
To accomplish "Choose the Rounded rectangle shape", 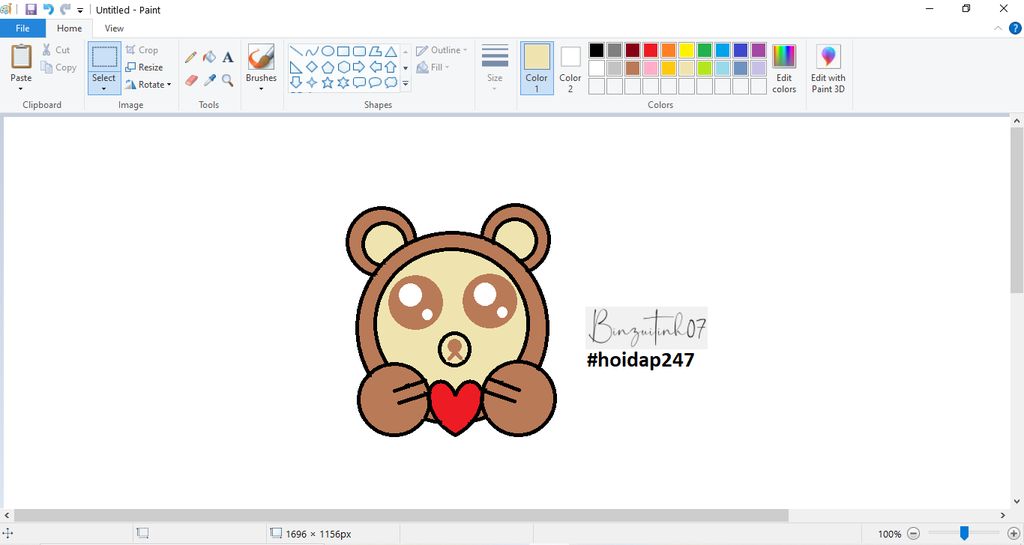I will click(359, 51).
